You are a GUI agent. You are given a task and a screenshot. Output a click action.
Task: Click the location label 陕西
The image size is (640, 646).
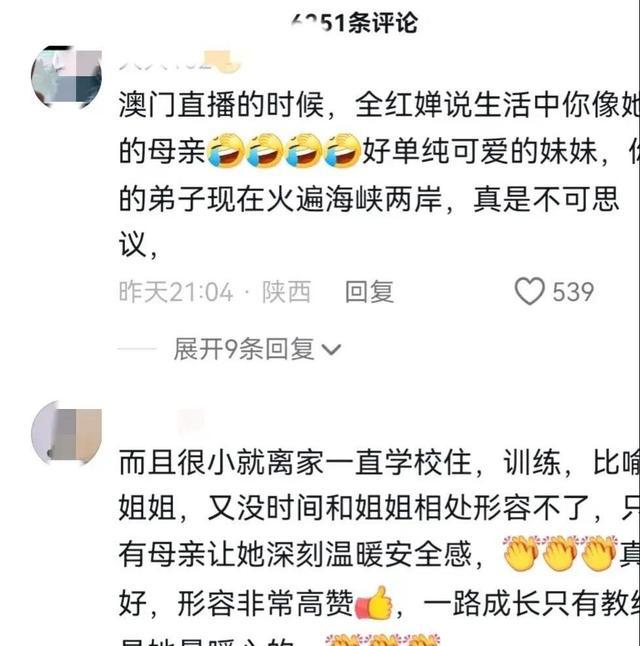[286, 292]
